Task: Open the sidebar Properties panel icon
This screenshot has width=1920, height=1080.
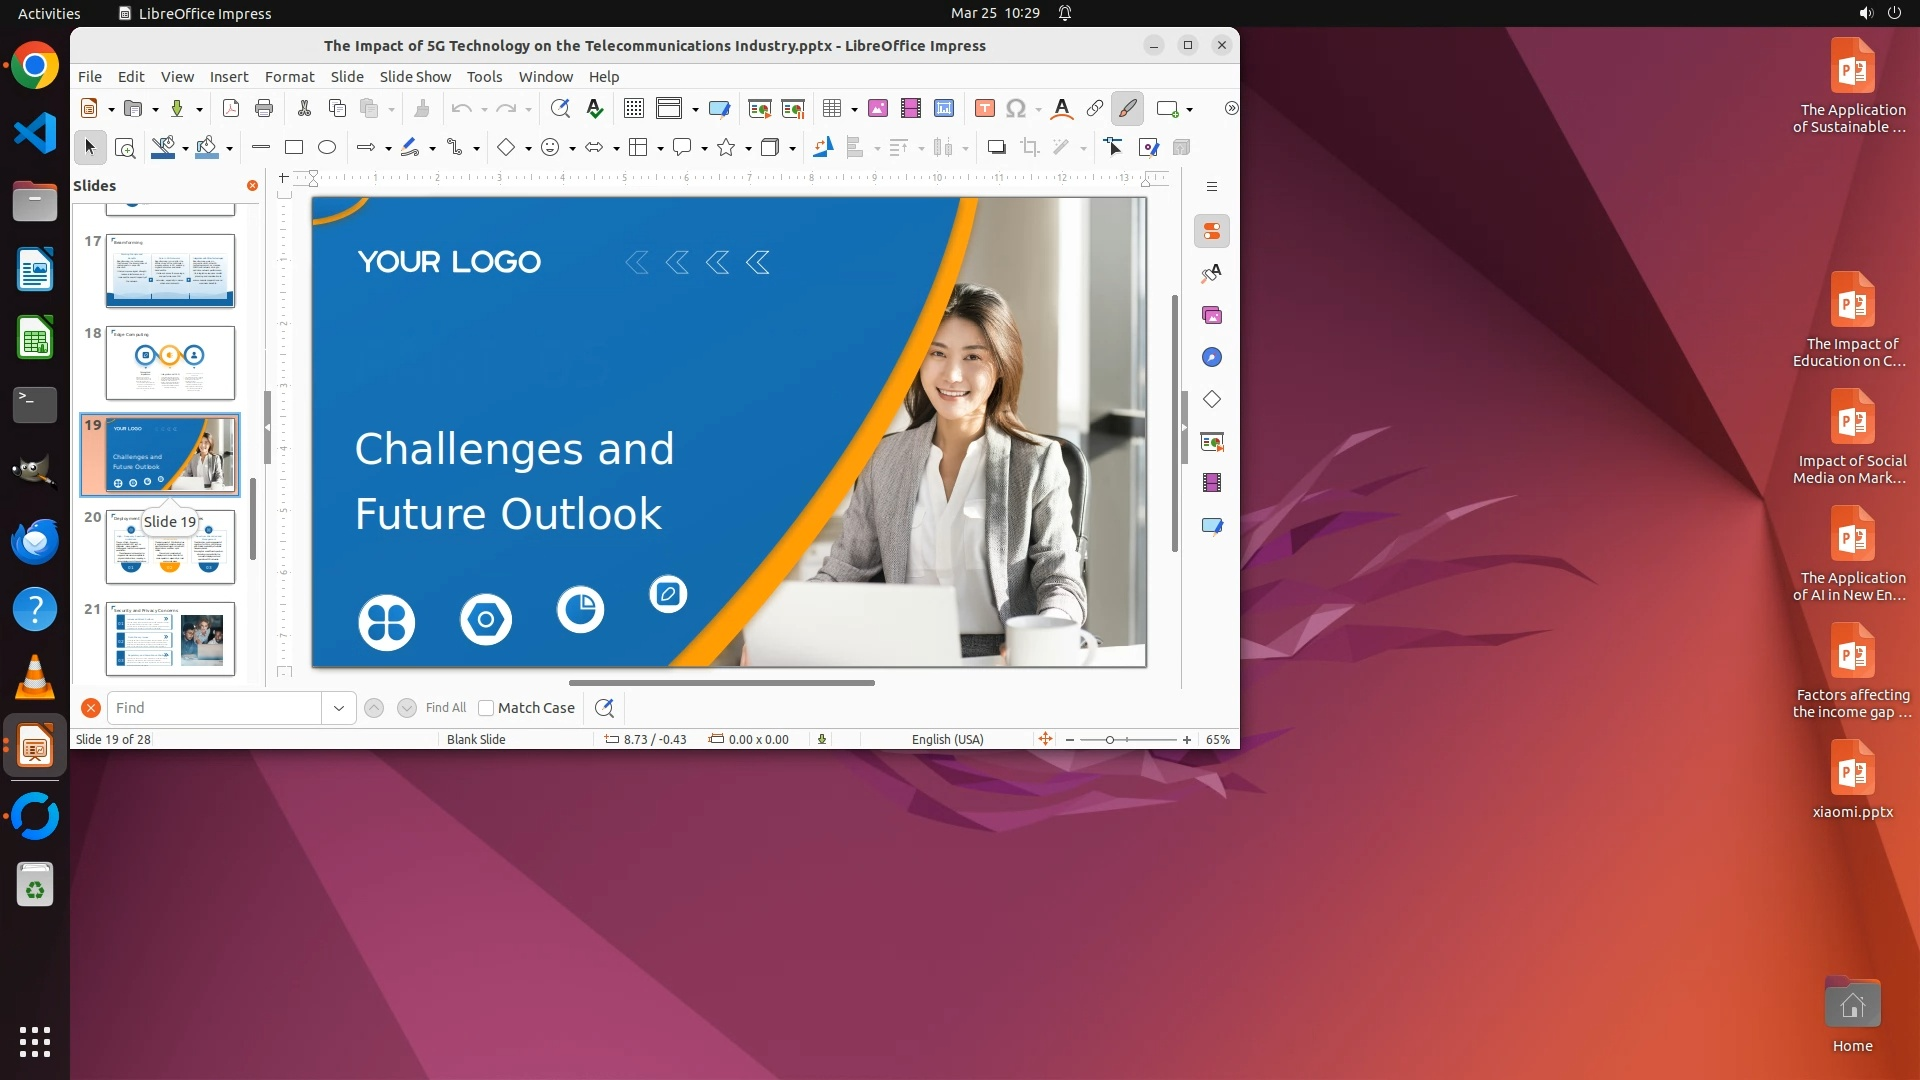Action: [x=1212, y=232]
